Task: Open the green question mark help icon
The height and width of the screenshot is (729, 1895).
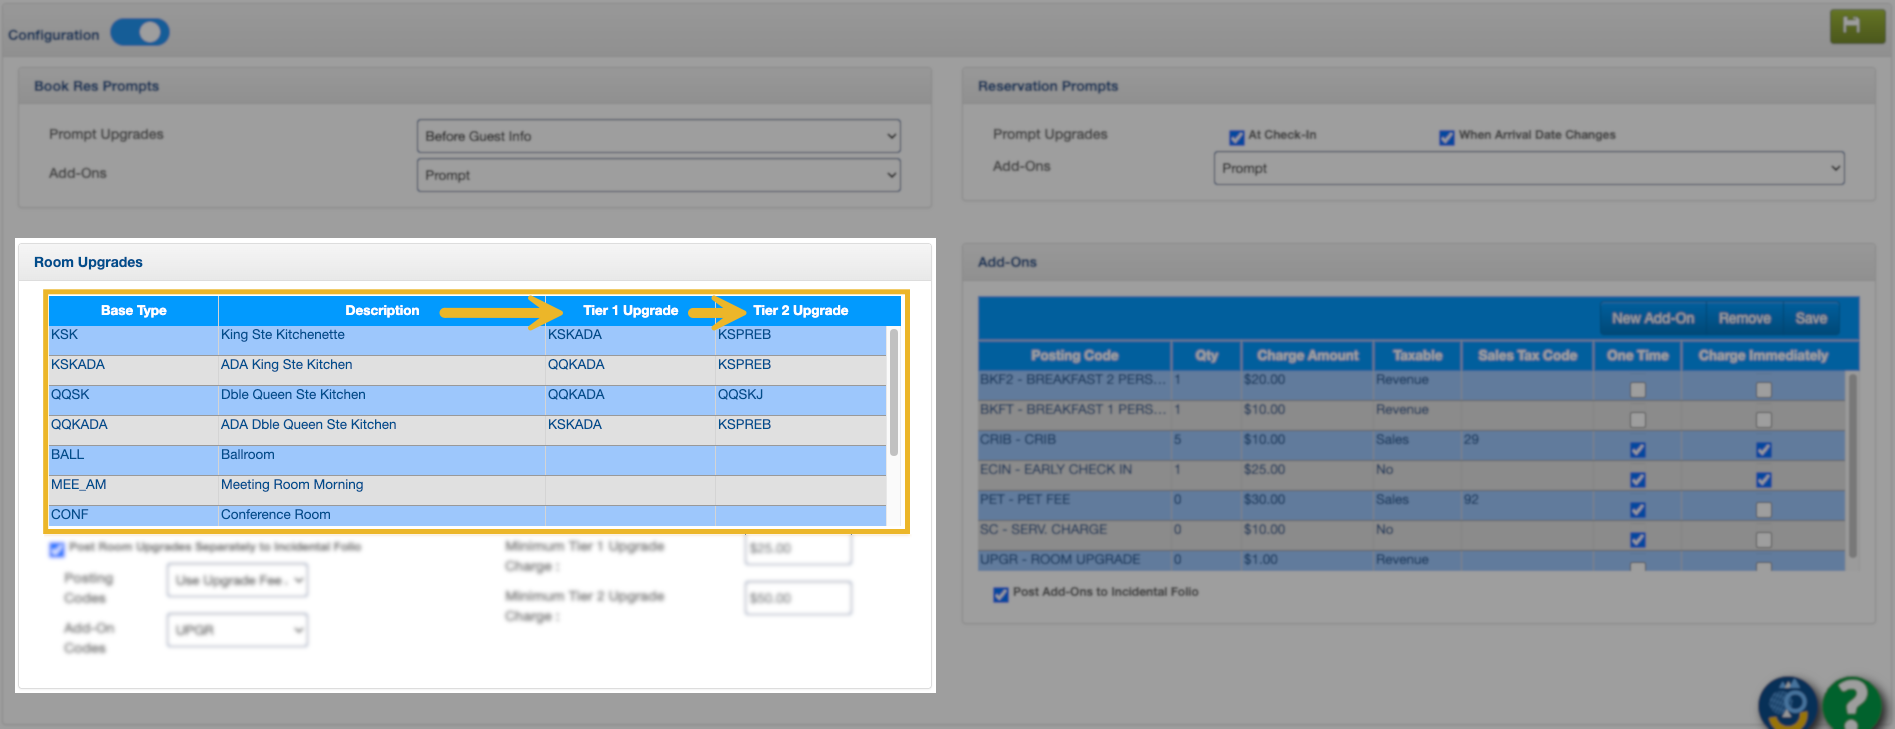Action: (x=1852, y=704)
